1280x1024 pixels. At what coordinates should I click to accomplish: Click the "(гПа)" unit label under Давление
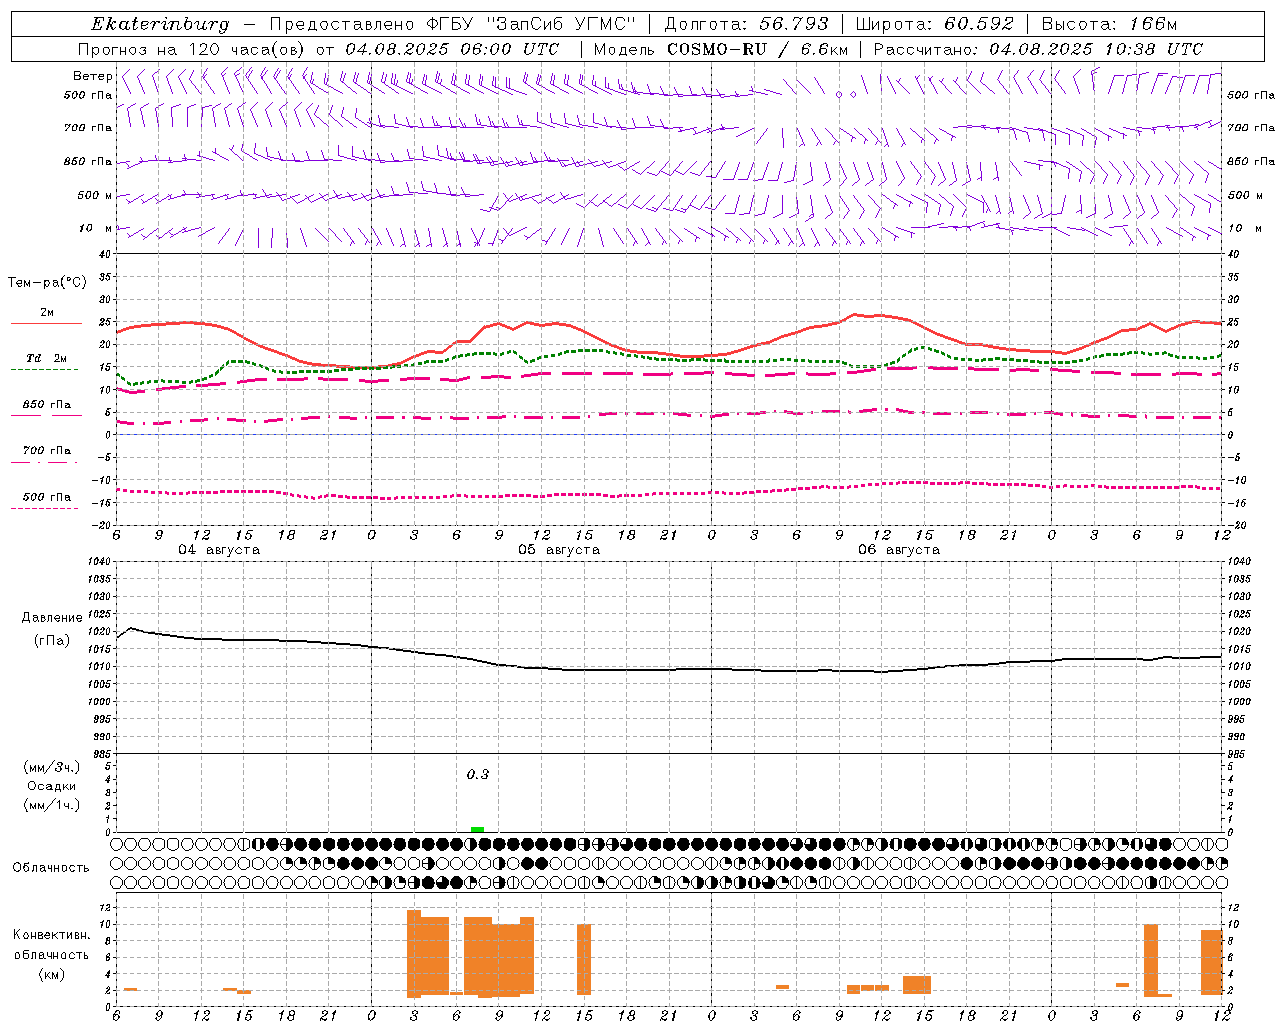tap(52, 641)
